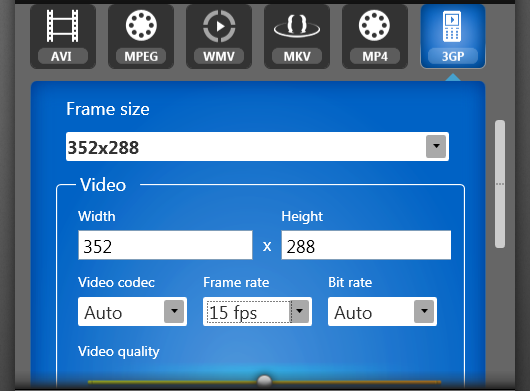Switch to WMV output format
This screenshot has height=391, width=530.
pyautogui.click(x=219, y=36)
